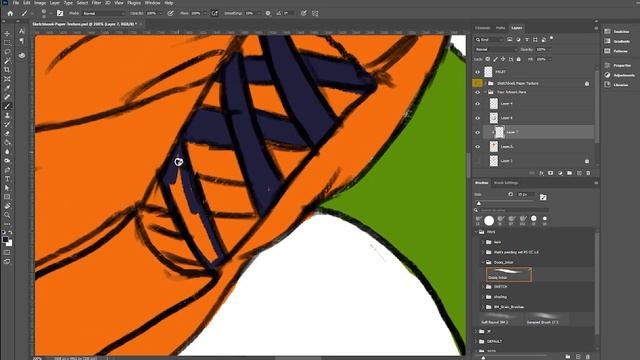Open the Swatches panel
Image resolution: width=640 pixels, height=360 pixels.
point(617,31)
